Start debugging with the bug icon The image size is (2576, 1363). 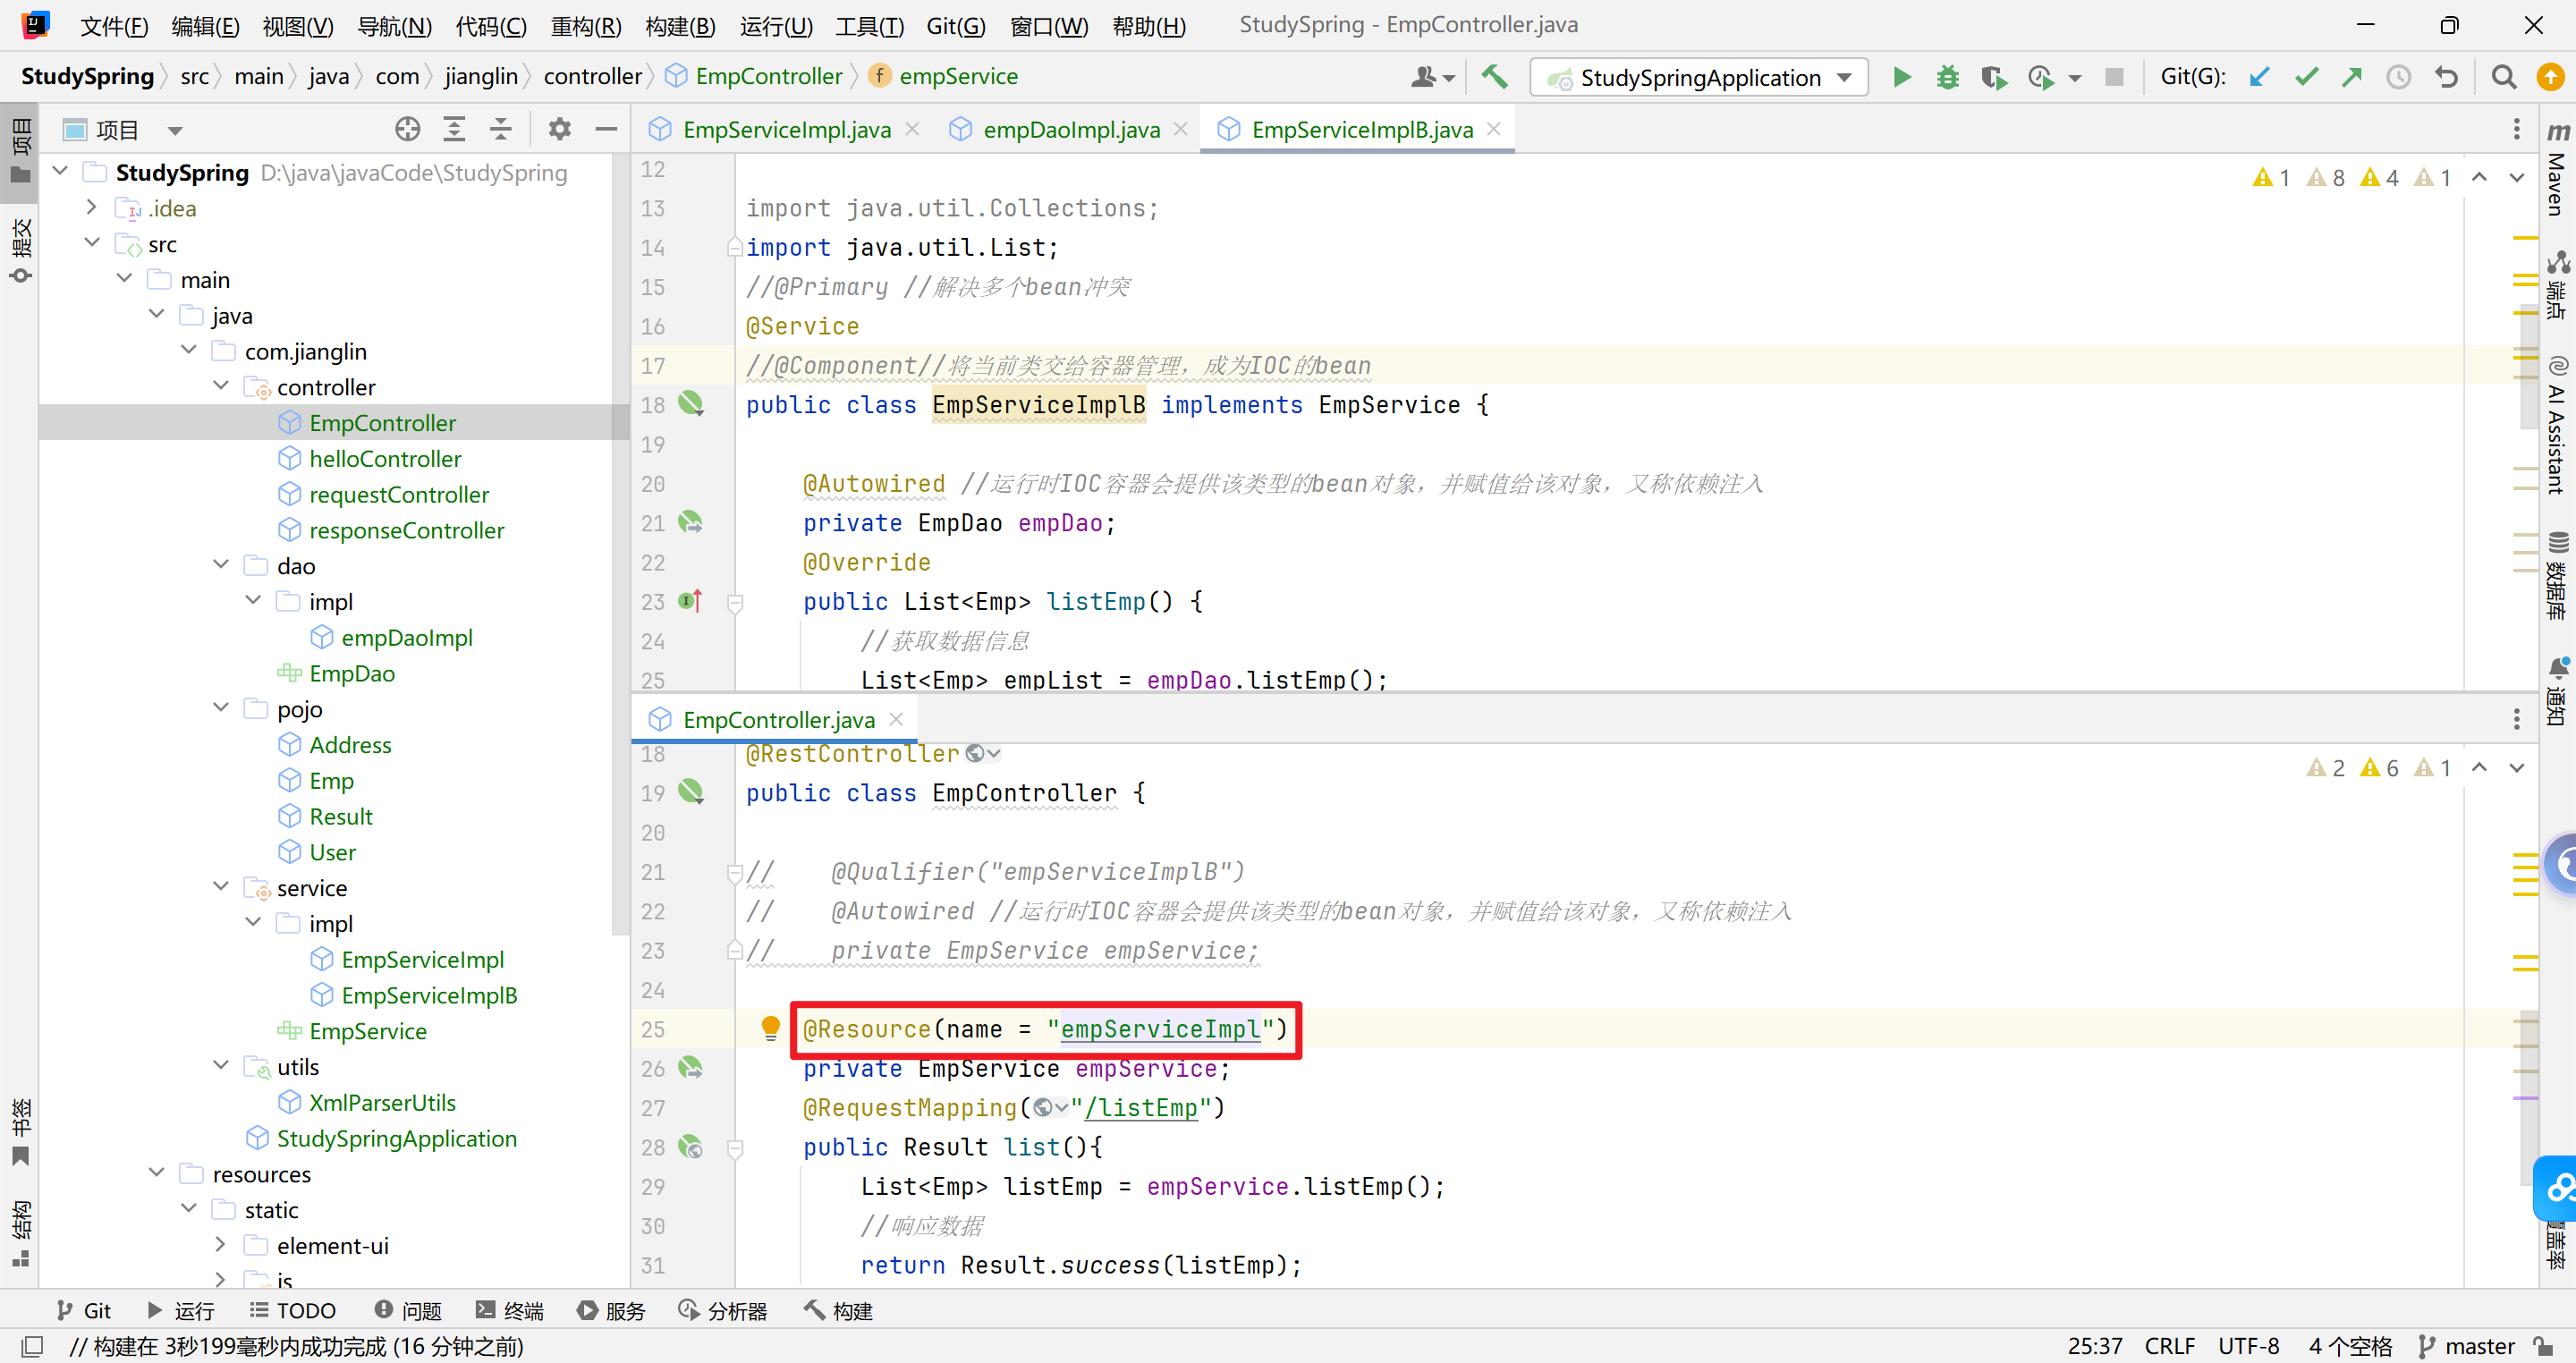point(1947,77)
